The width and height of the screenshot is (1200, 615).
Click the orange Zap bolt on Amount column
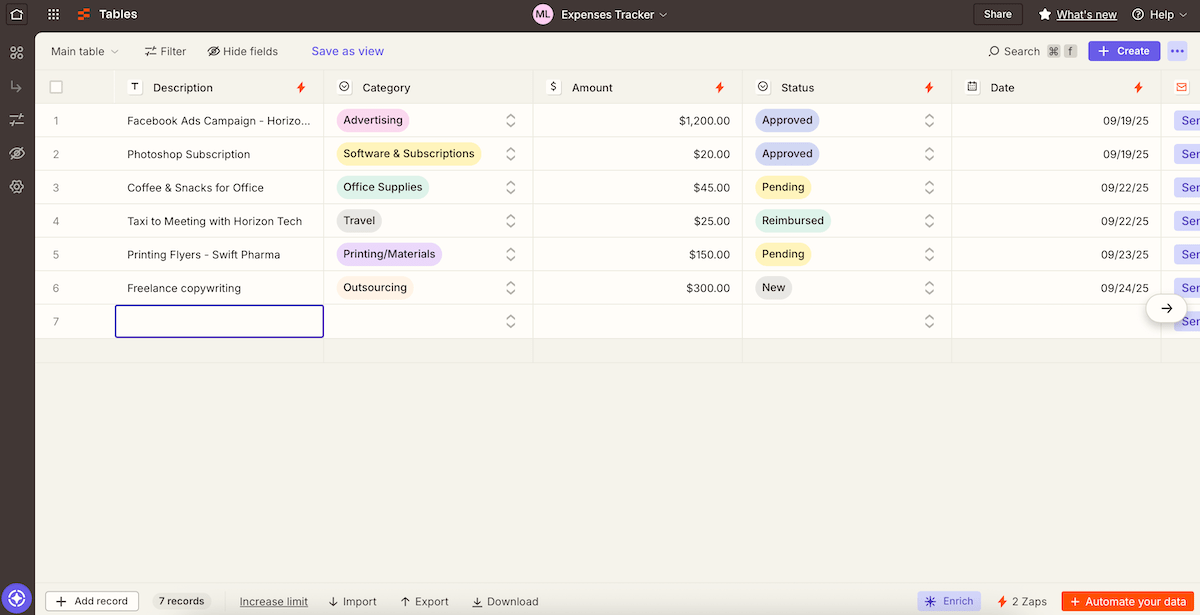pyautogui.click(x=719, y=88)
